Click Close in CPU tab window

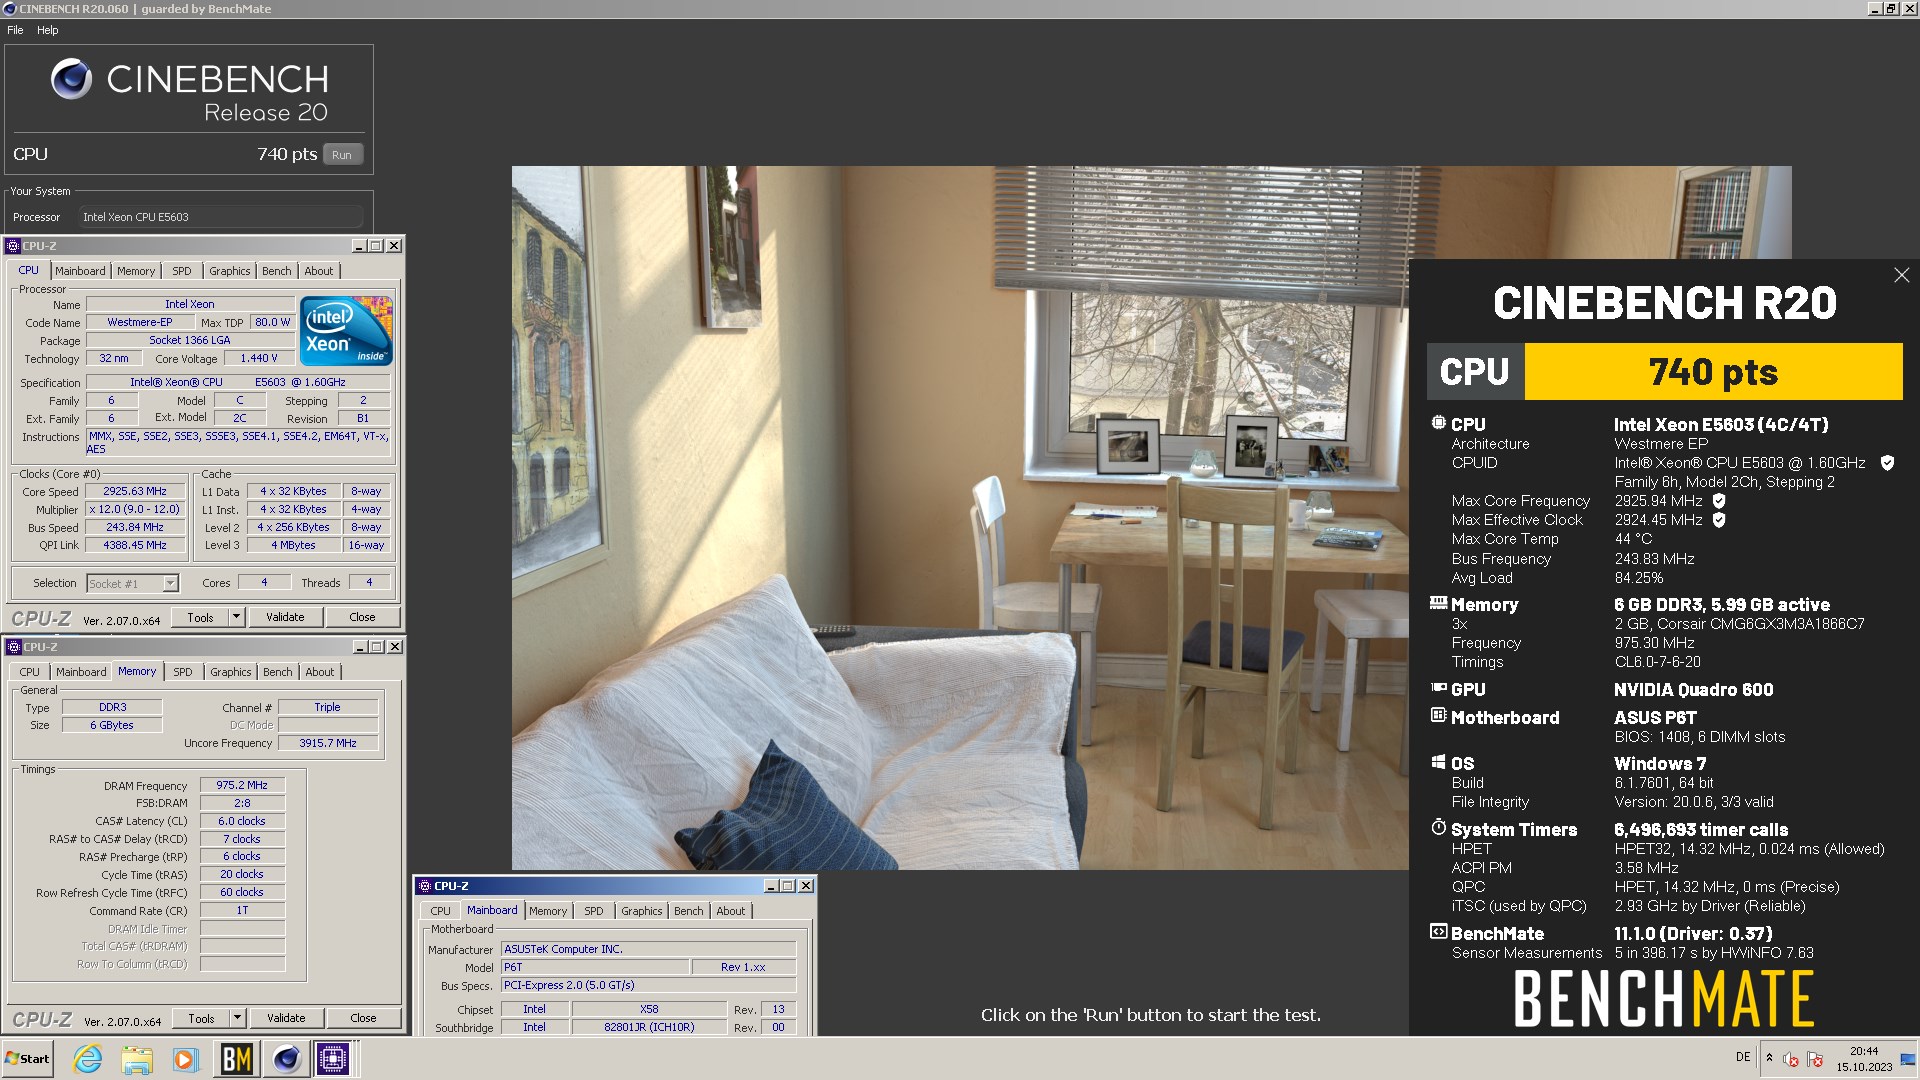[362, 617]
